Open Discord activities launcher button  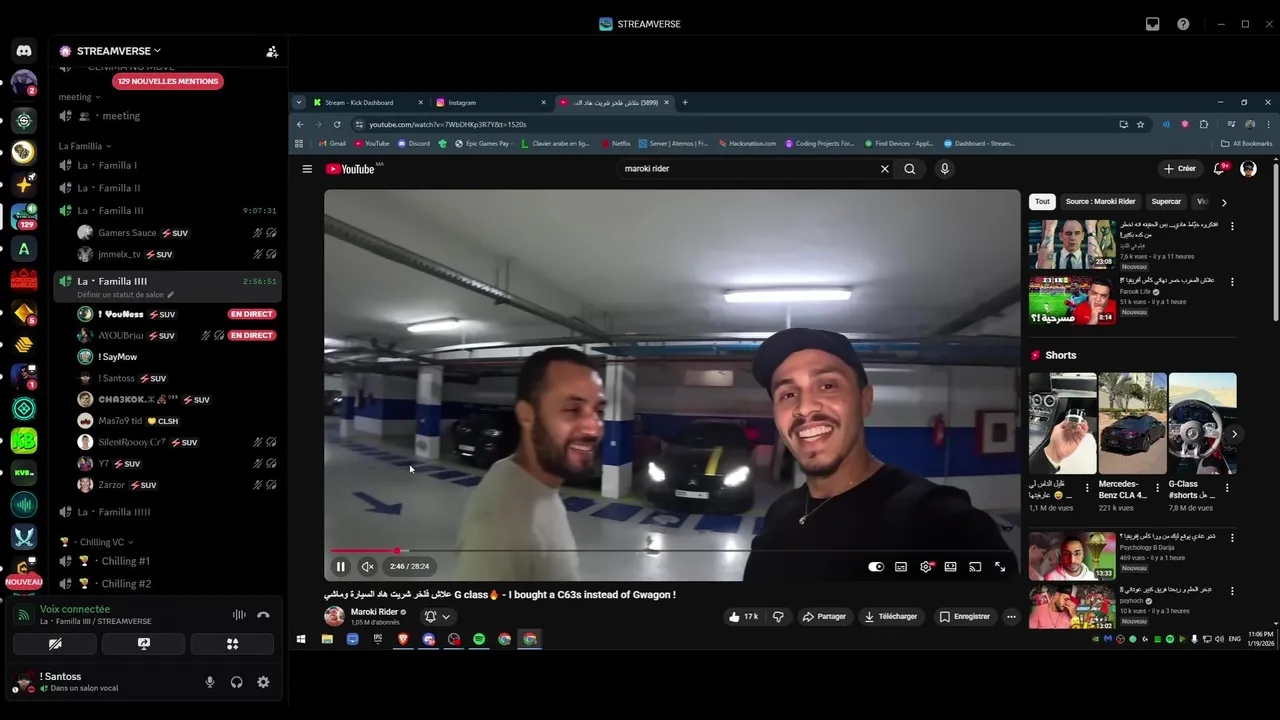(232, 644)
